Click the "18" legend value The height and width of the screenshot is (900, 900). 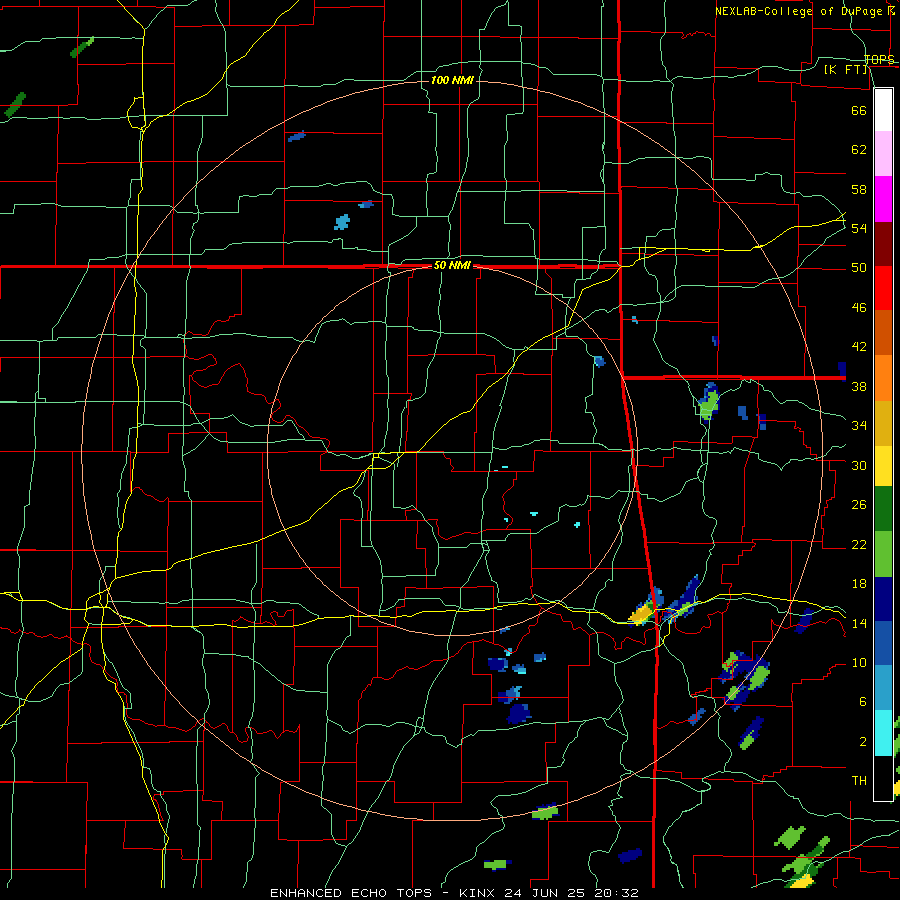point(859,584)
